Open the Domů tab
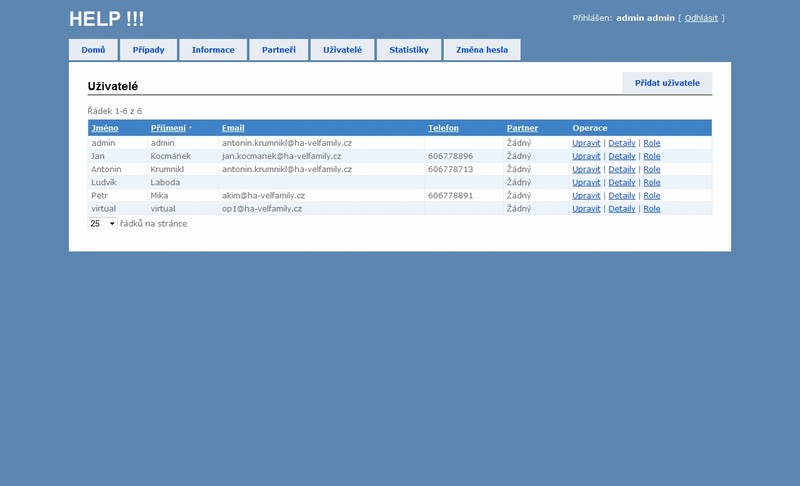Image resolution: width=800 pixels, height=486 pixels. pos(93,50)
